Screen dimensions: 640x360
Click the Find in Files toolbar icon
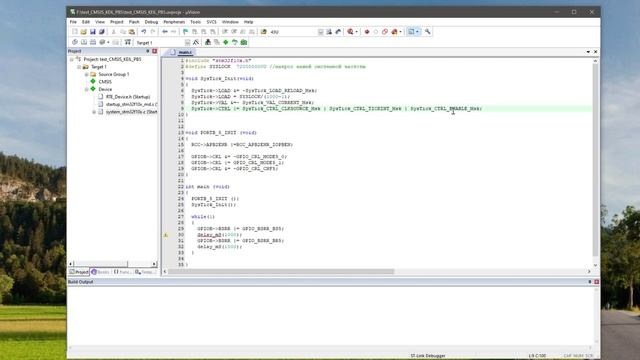pyautogui.click(x=264, y=31)
